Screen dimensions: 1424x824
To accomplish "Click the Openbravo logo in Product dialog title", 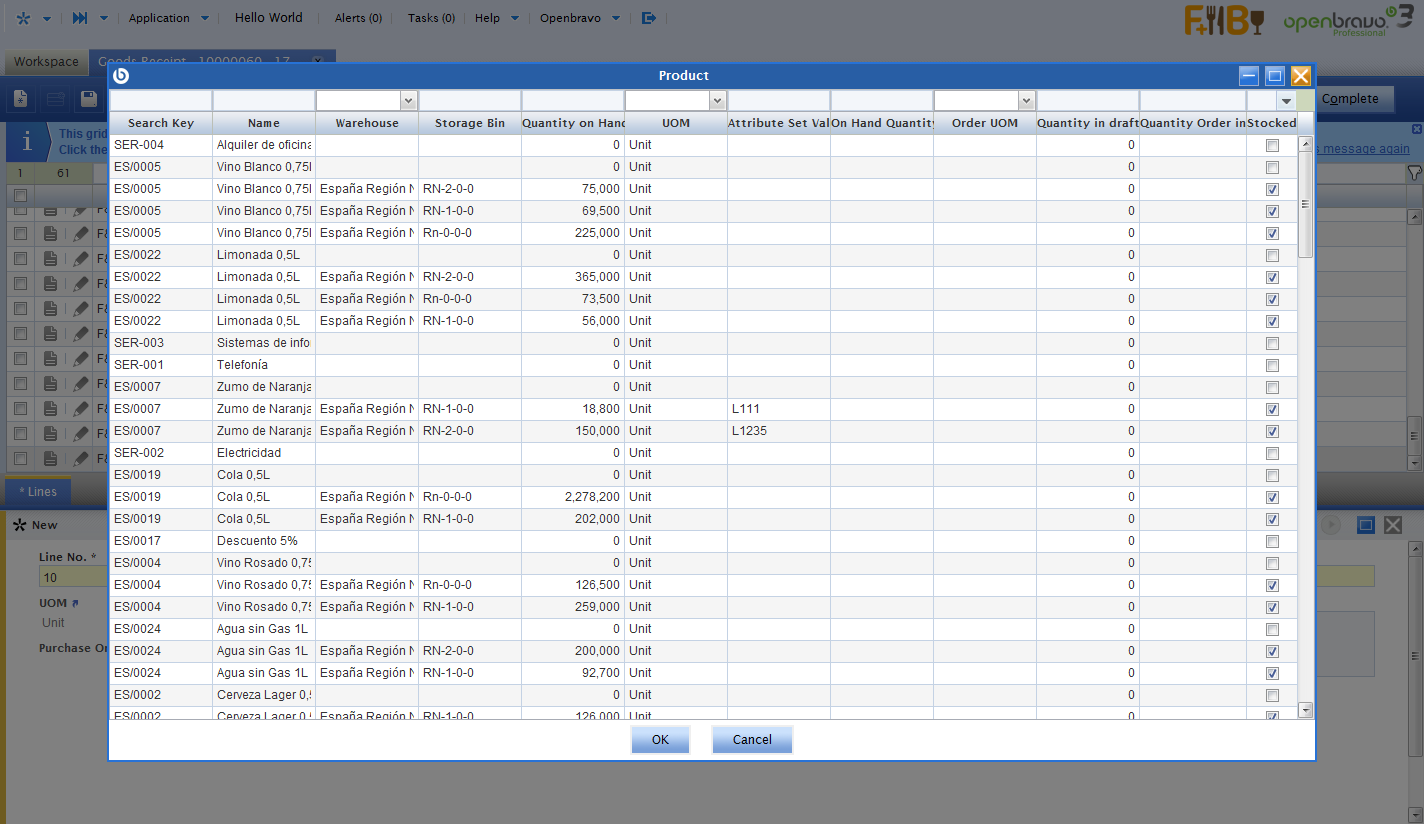I will (x=121, y=76).
